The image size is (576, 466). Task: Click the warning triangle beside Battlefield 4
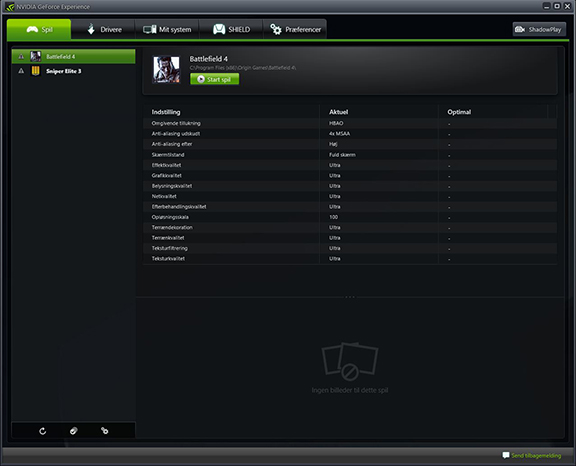[x=21, y=57]
